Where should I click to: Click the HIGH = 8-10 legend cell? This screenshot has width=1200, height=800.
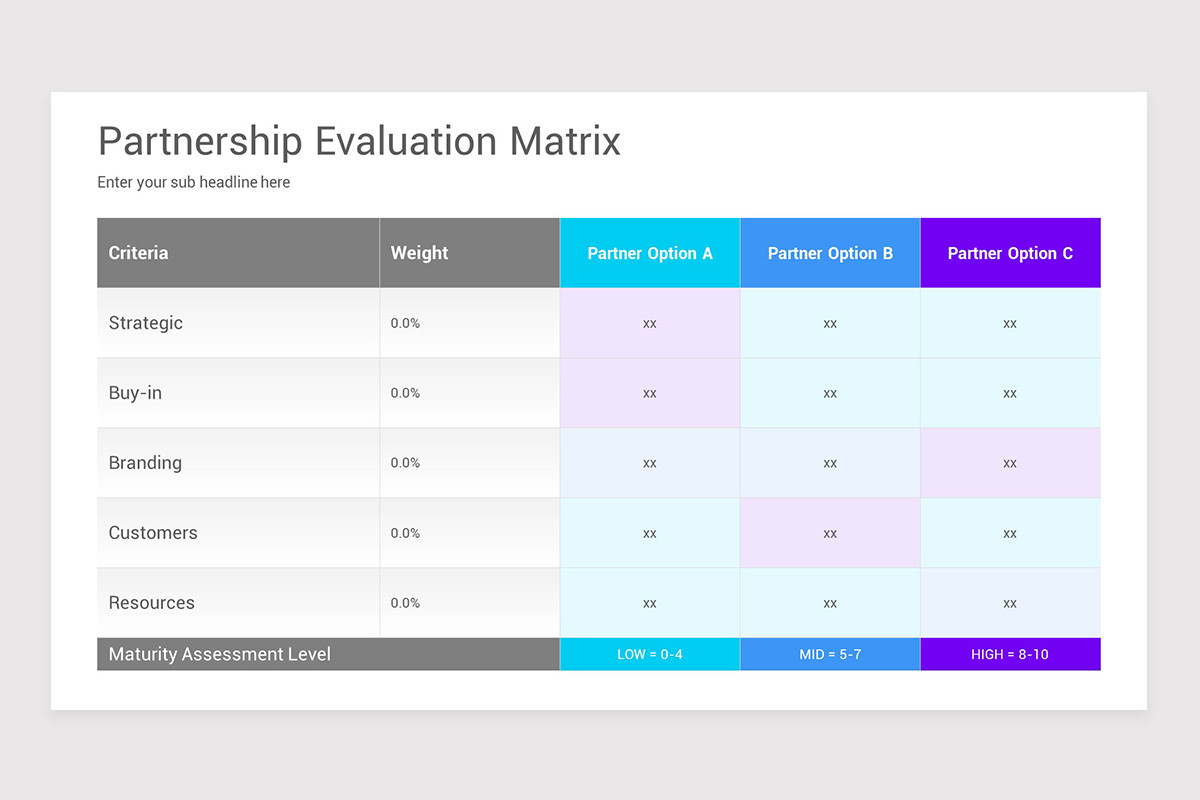1010,654
